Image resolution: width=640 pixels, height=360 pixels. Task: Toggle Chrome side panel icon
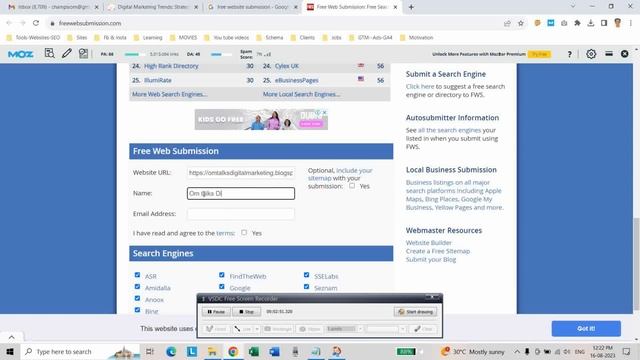[x=604, y=23]
